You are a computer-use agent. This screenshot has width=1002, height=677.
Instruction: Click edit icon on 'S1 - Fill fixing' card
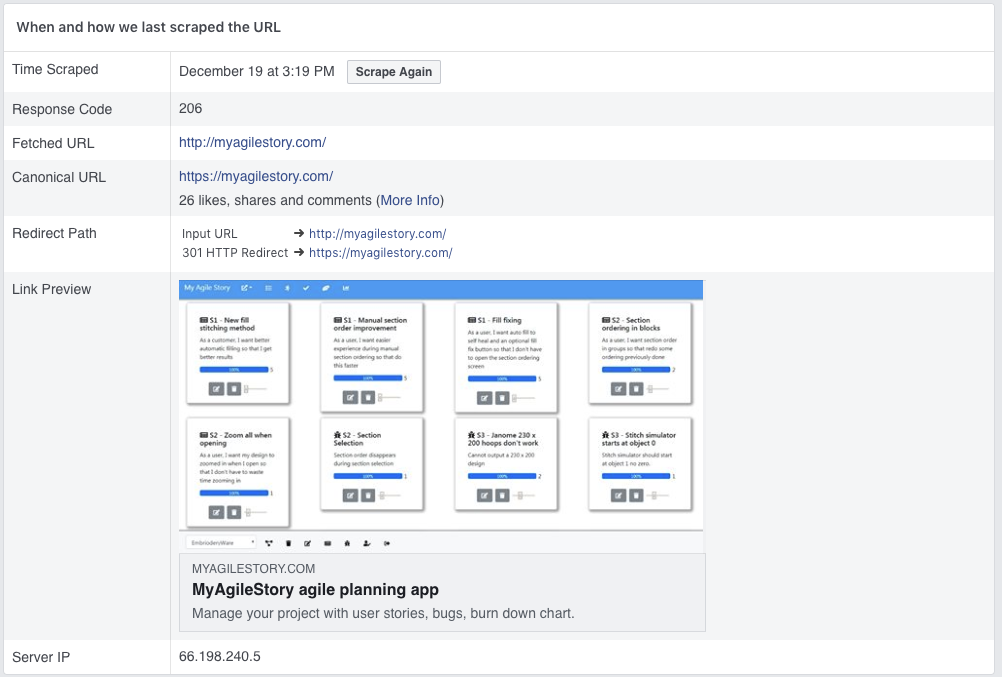(484, 397)
